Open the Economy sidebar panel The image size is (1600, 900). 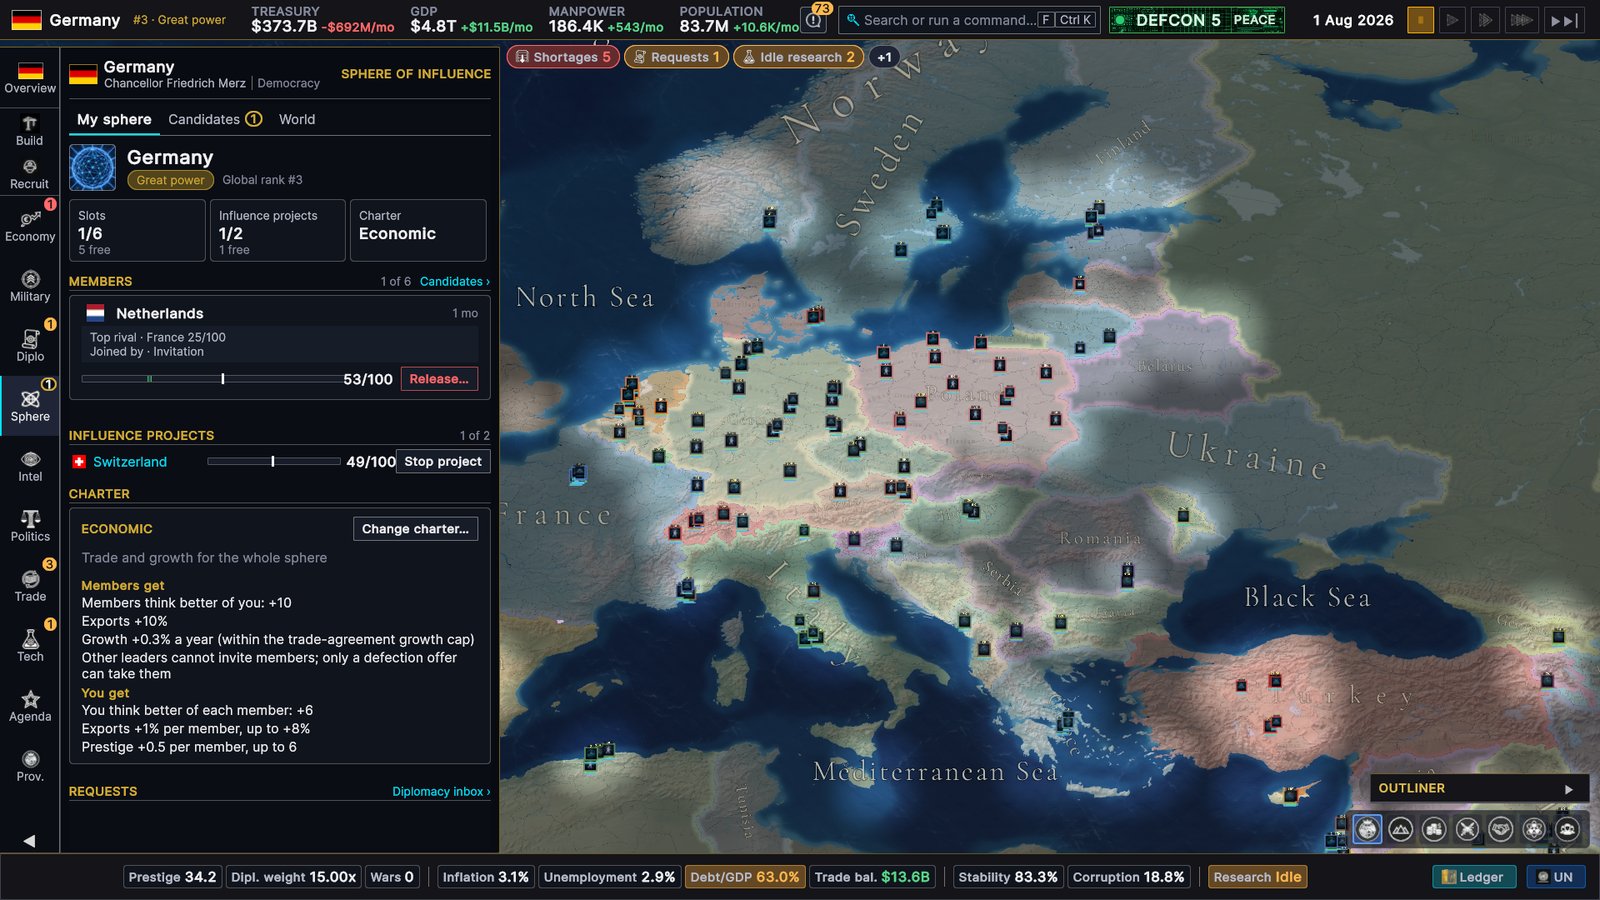tap(30, 226)
